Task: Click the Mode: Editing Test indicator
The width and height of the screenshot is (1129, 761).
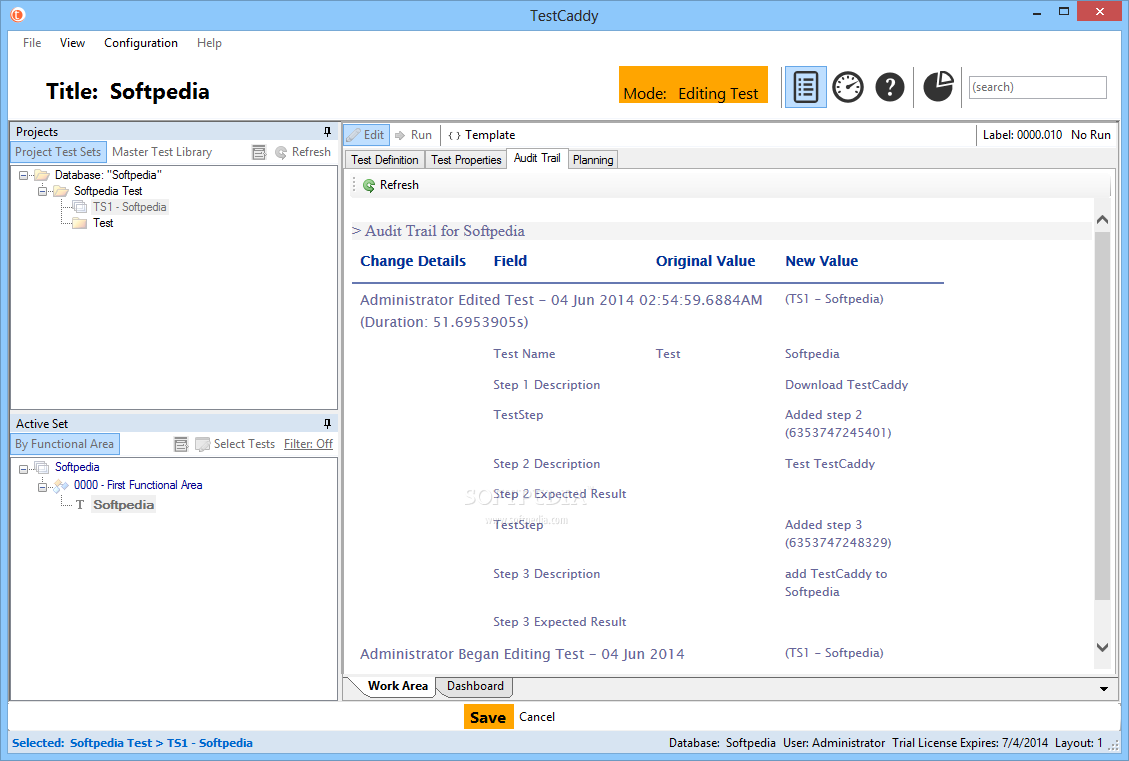Action: (x=693, y=85)
